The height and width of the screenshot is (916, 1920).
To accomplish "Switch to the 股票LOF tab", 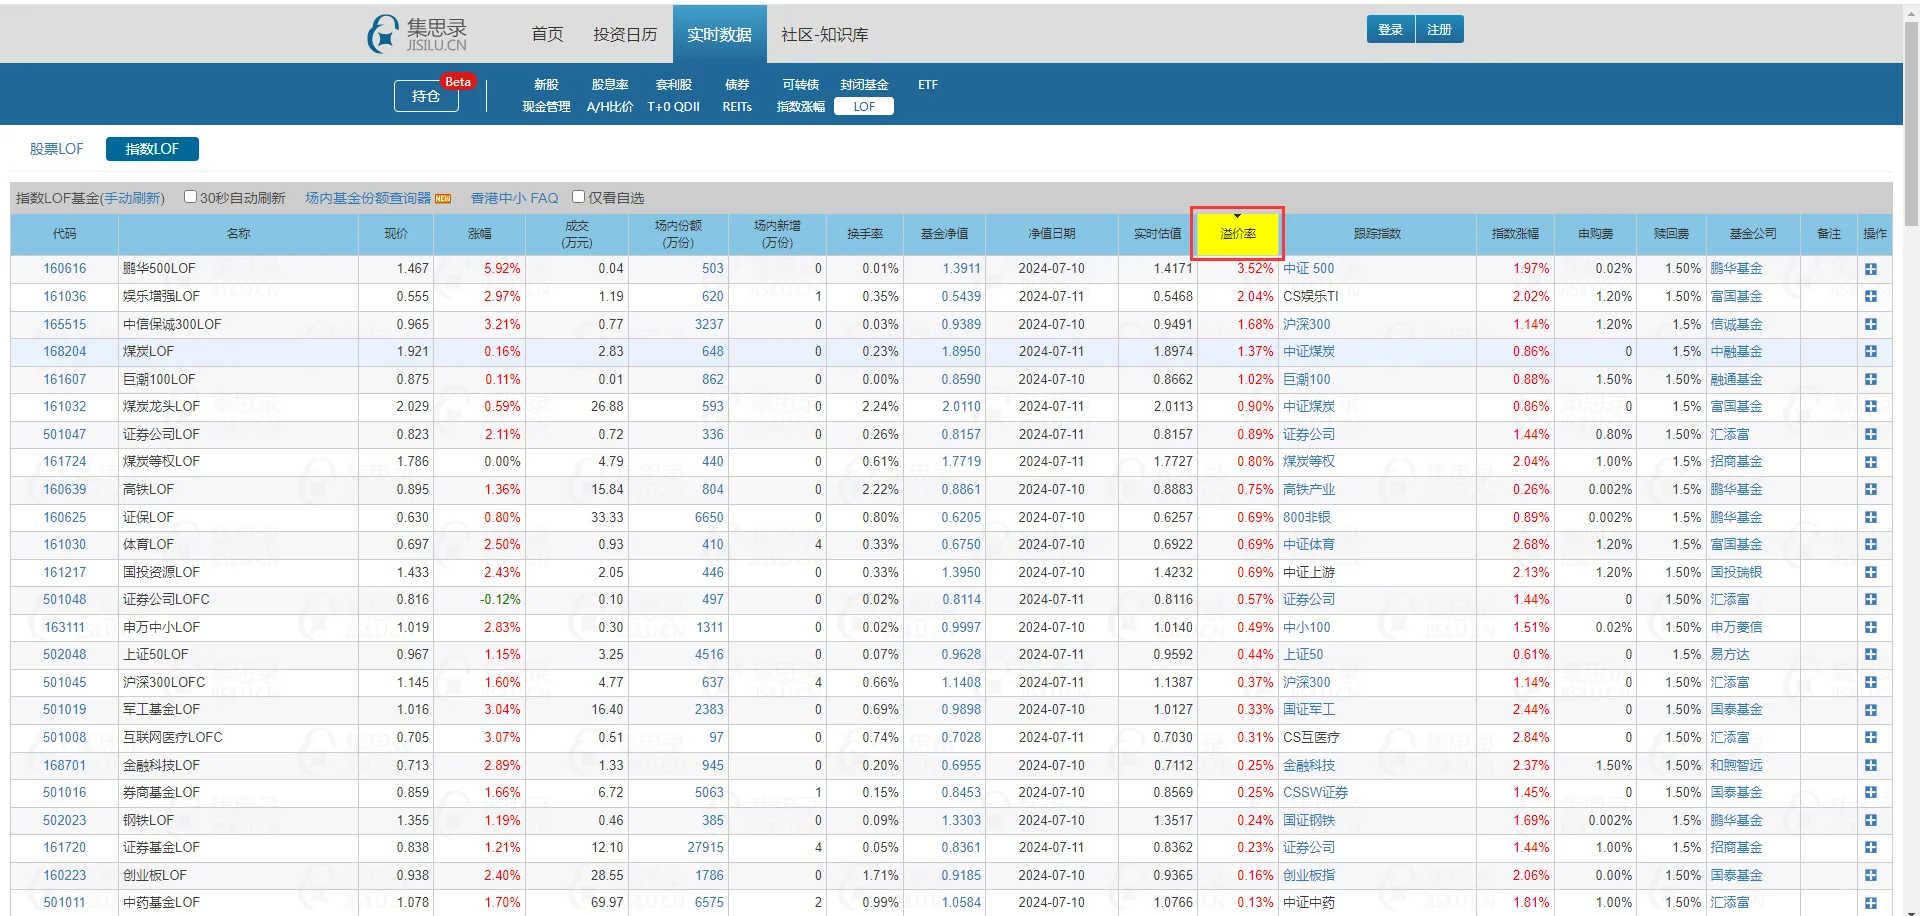I will [x=57, y=149].
